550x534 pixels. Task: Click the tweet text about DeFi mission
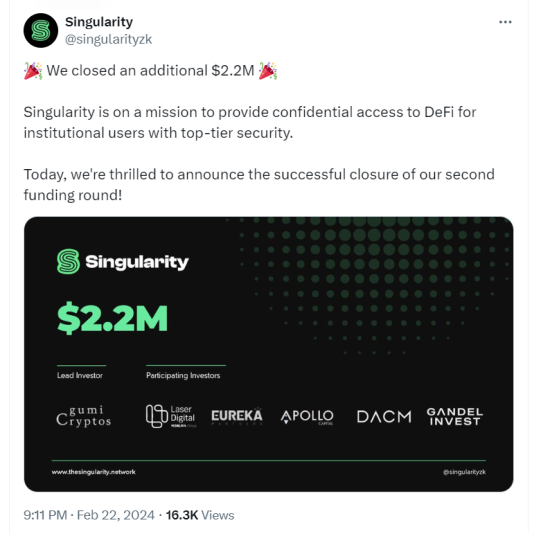(x=250, y=122)
